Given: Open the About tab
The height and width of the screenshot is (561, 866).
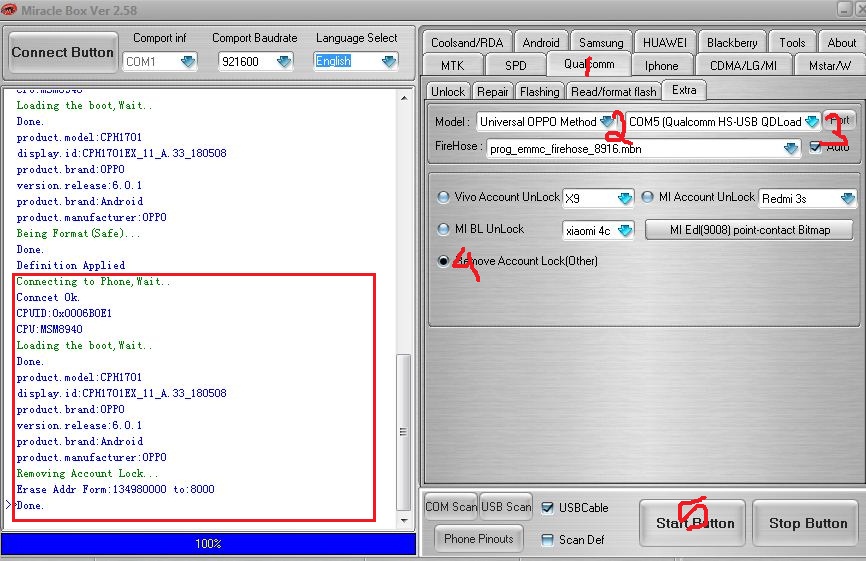Looking at the screenshot, I should 841,43.
